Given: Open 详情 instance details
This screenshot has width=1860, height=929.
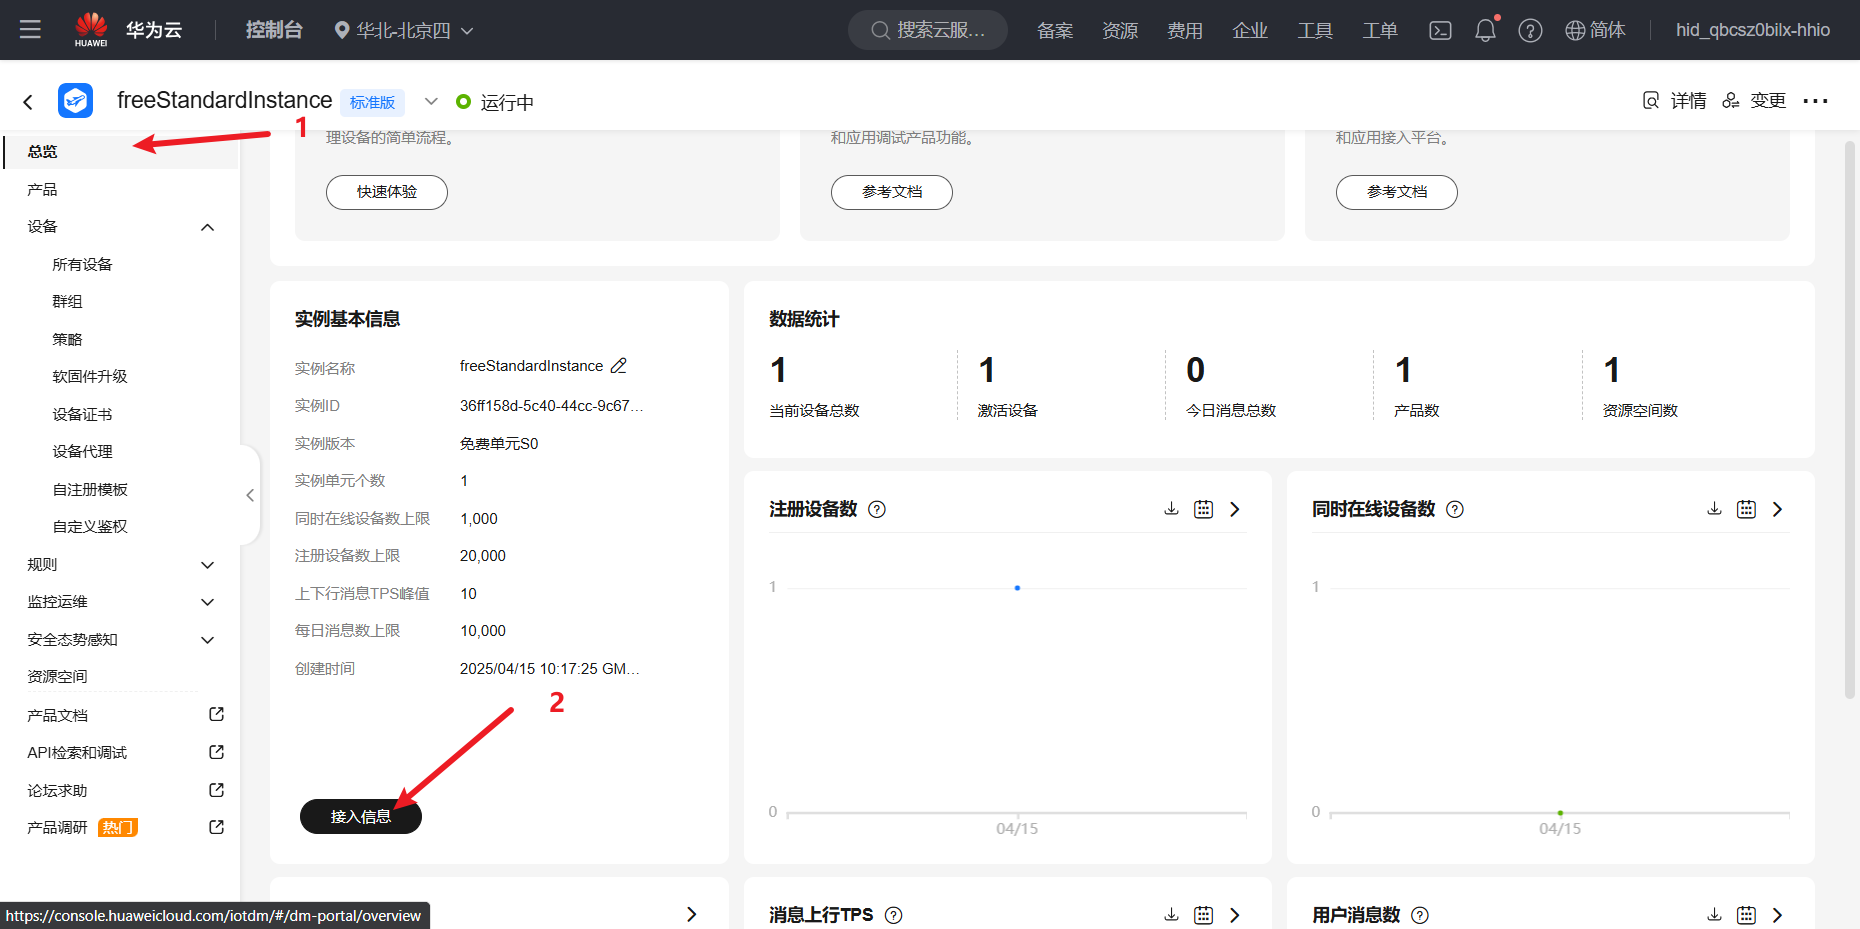Looking at the screenshot, I should (1675, 101).
